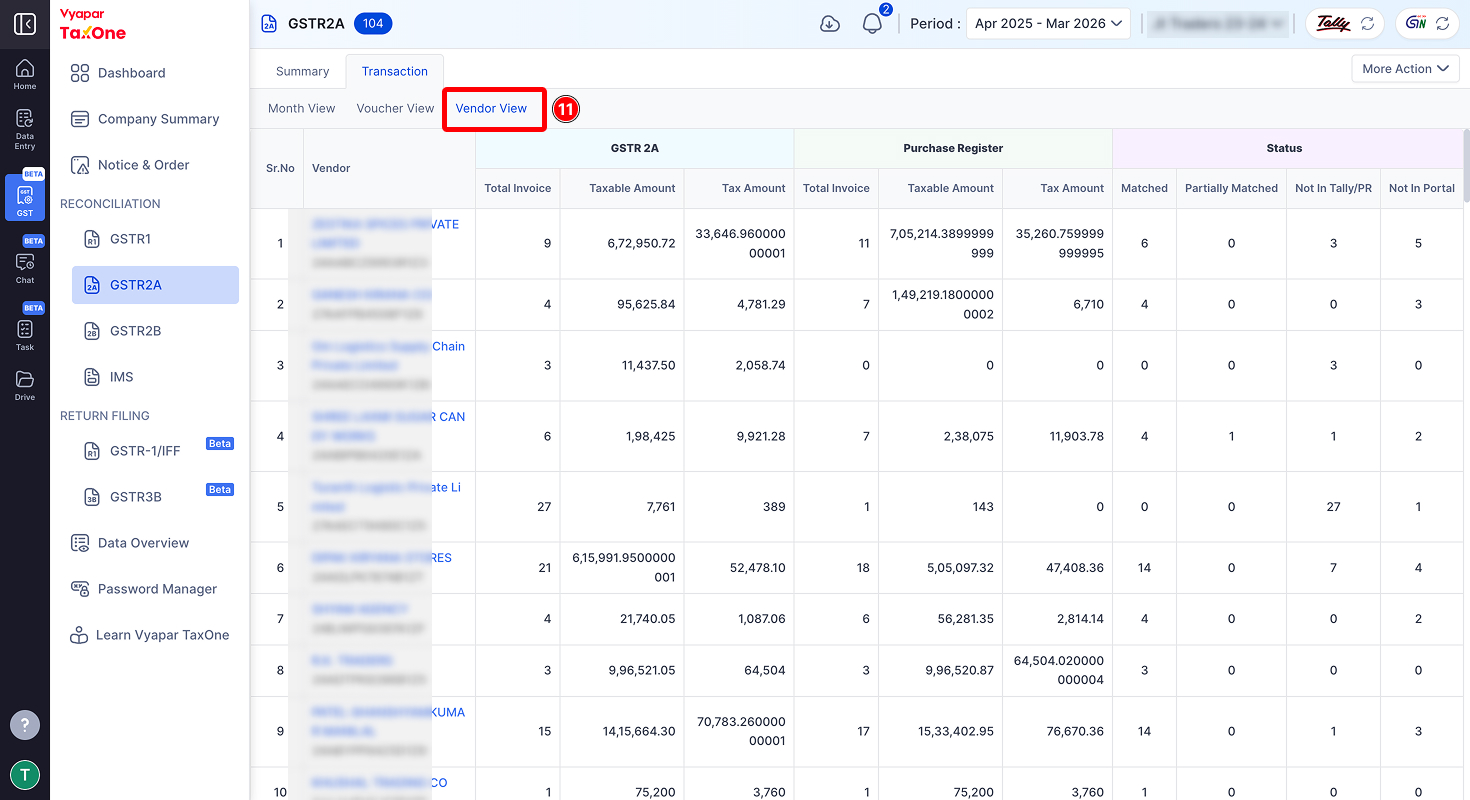Image resolution: width=1470 pixels, height=800 pixels.
Task: Open the notifications bell
Action: [872, 24]
